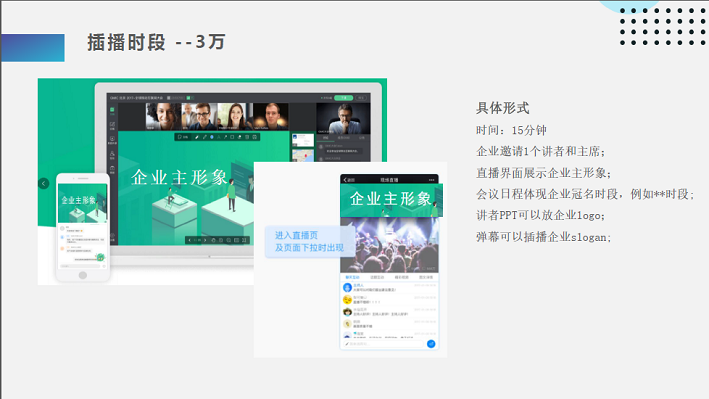Viewport: 709px width, 399px height.
Task: Choose the rectangle shape tool in the annotation toolbar
Action: click(x=232, y=137)
